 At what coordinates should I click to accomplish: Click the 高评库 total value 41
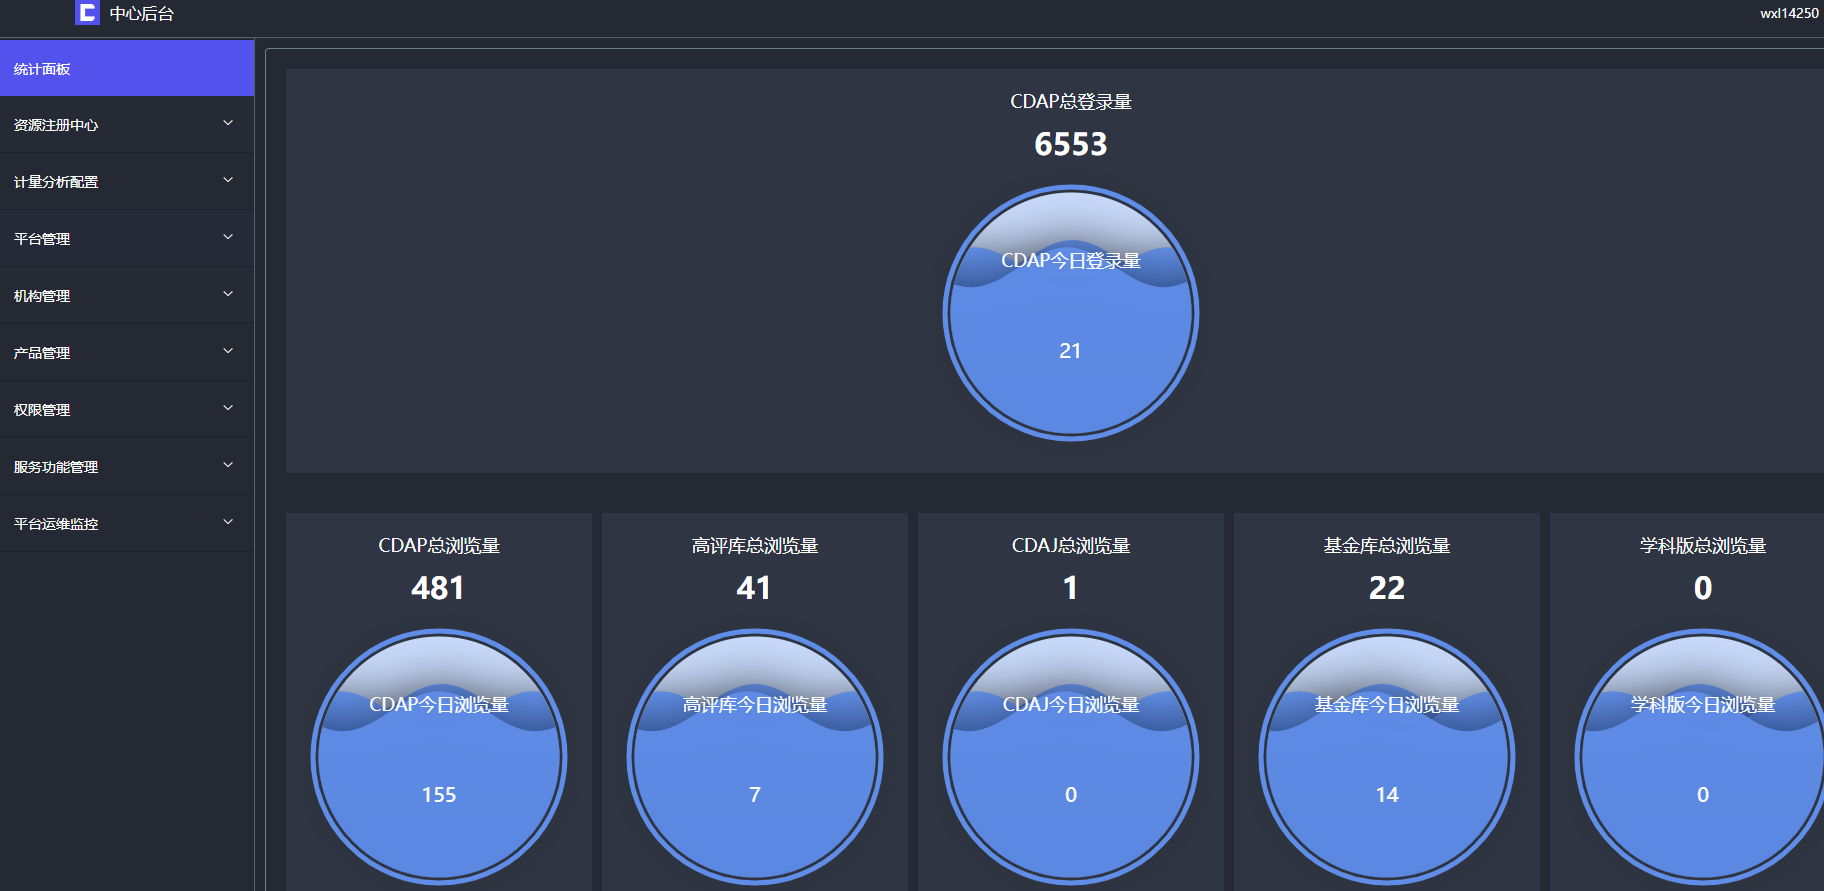(x=754, y=588)
